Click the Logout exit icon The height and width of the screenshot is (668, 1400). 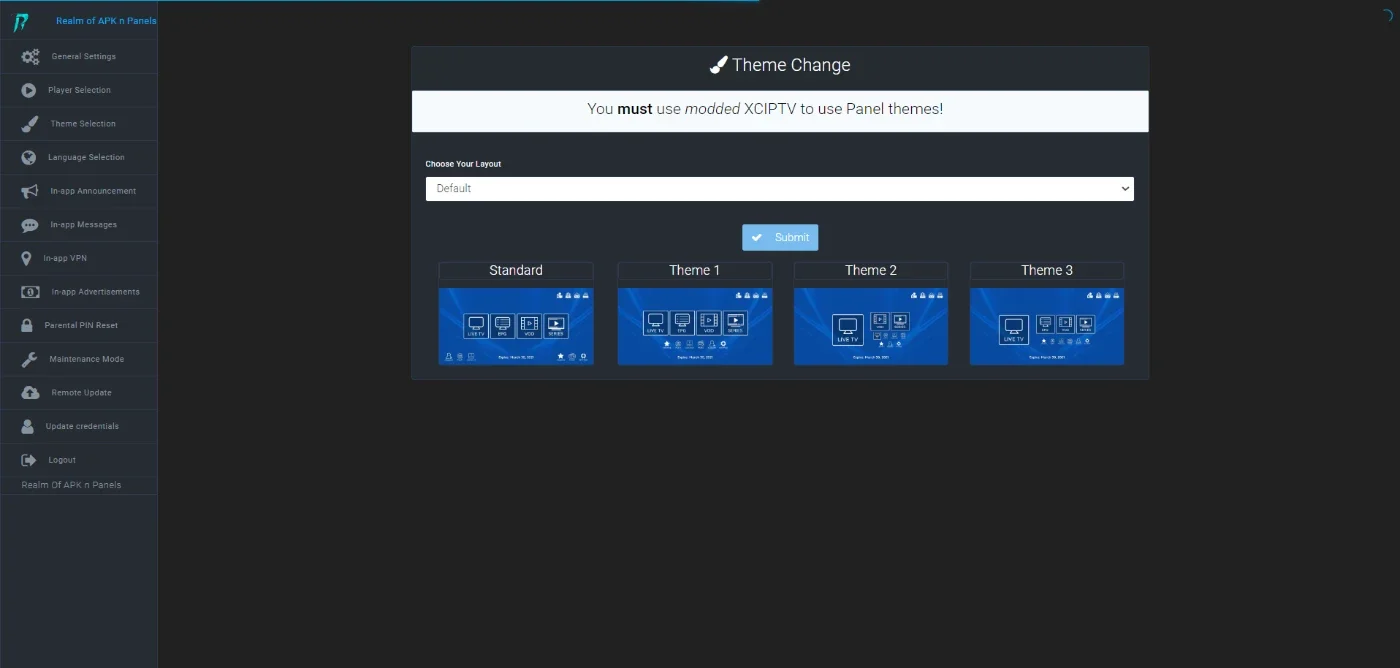29,460
